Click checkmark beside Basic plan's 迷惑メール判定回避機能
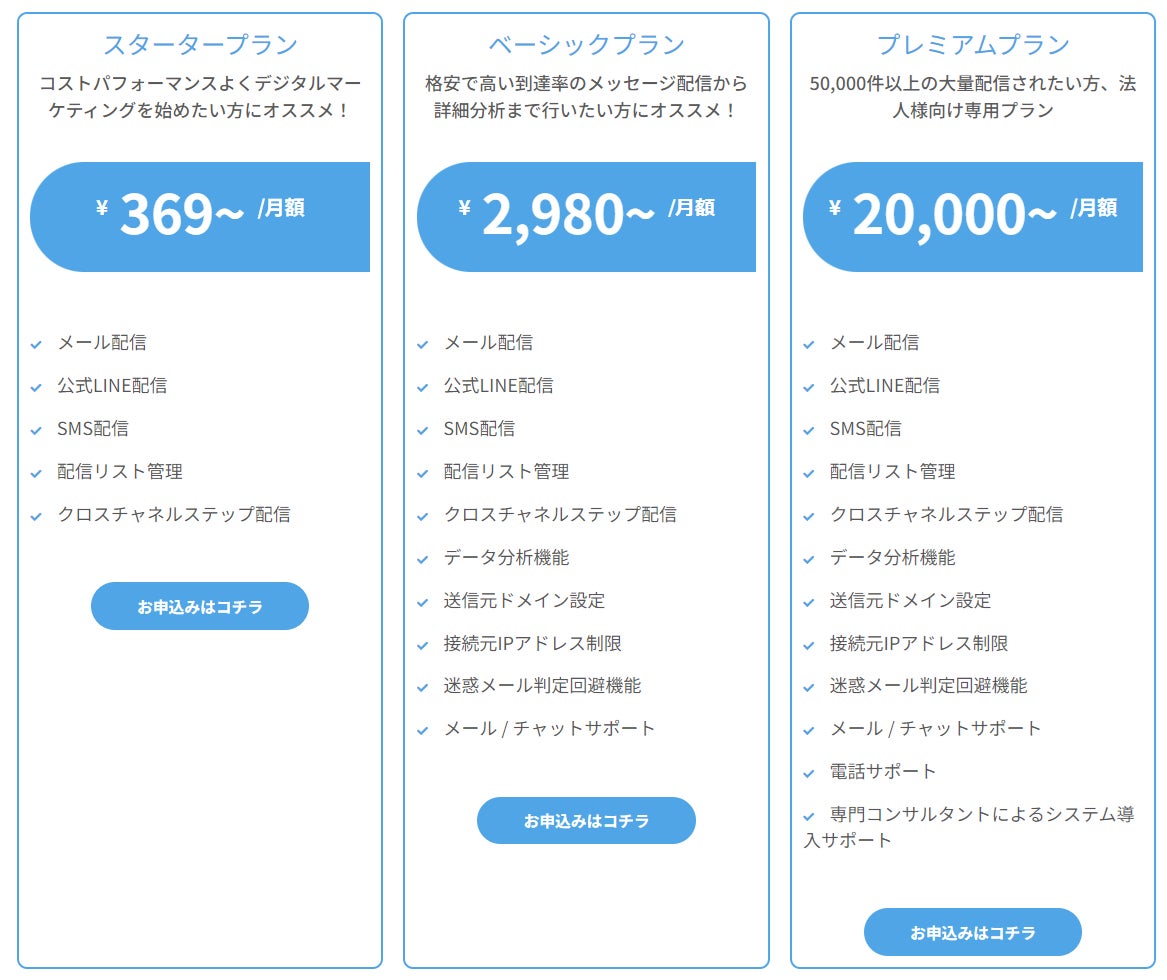The height and width of the screenshot is (980, 1167). coord(422,687)
